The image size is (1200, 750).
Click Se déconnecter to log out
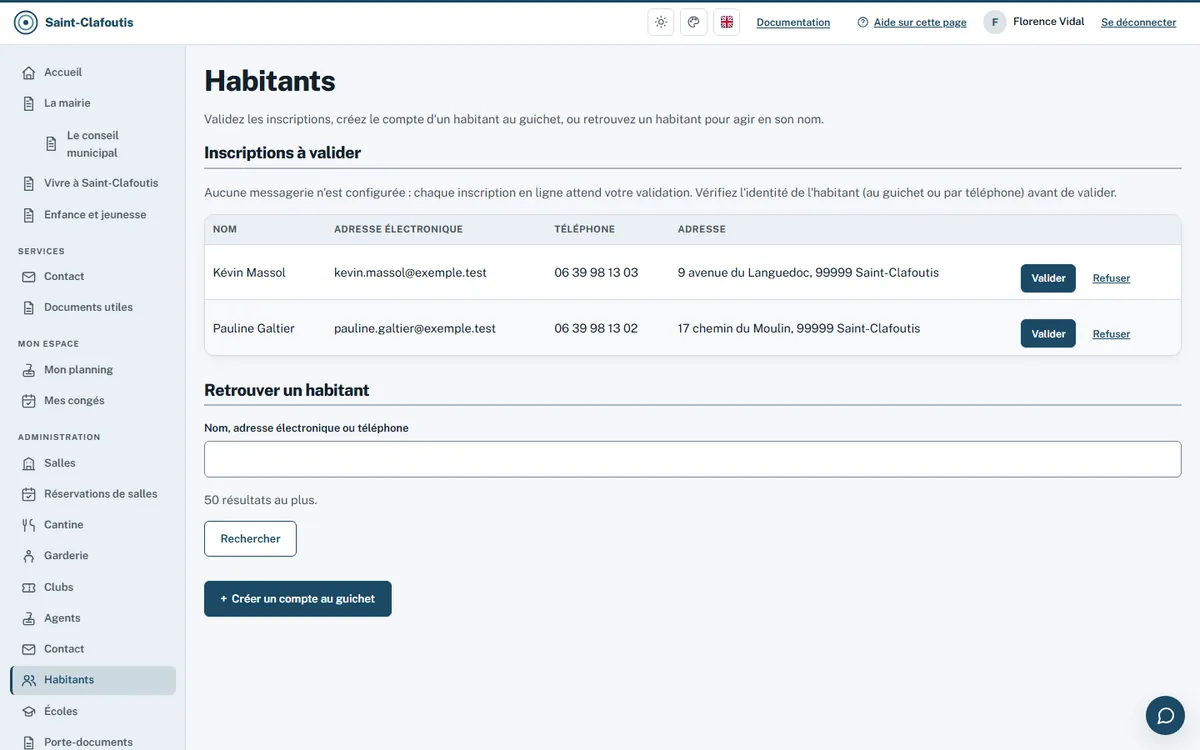(1139, 23)
